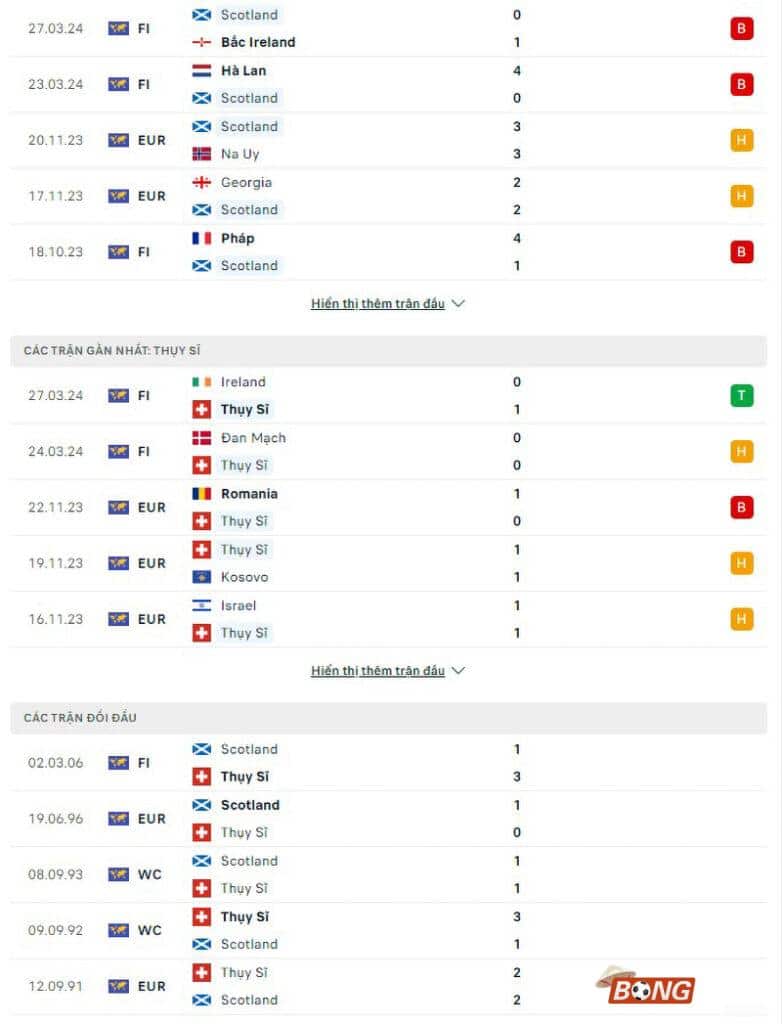Open the 02.03.06 head-to-head match row
The height and width of the screenshot is (1024, 782).
[x=390, y=762]
